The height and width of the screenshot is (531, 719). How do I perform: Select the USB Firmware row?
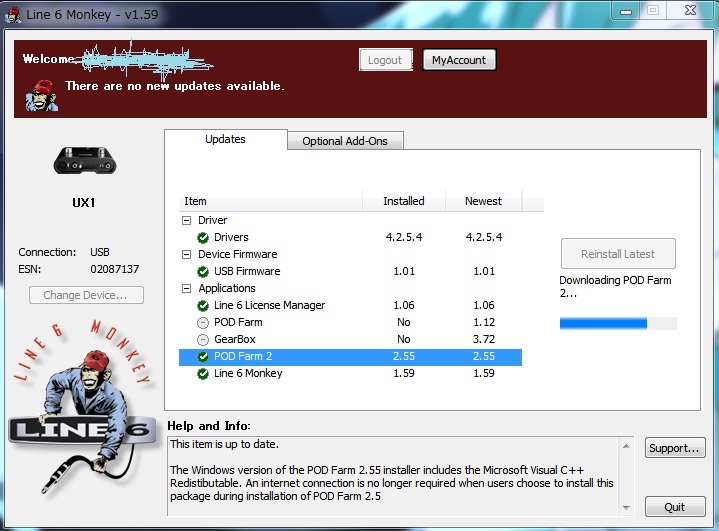(350, 271)
